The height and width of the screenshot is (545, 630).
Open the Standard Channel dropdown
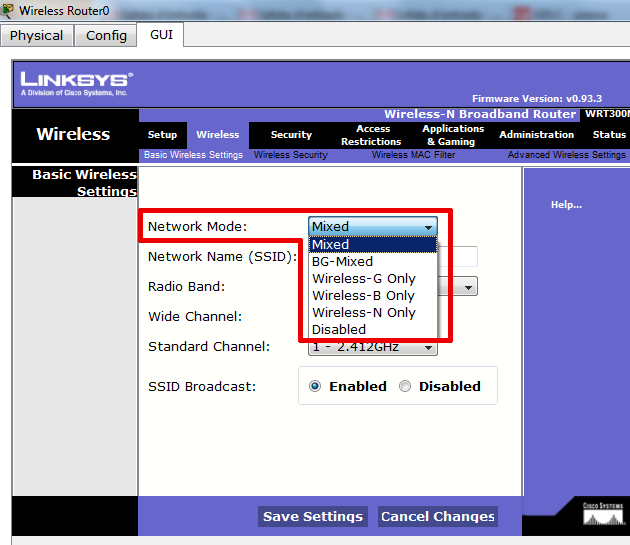(429, 347)
